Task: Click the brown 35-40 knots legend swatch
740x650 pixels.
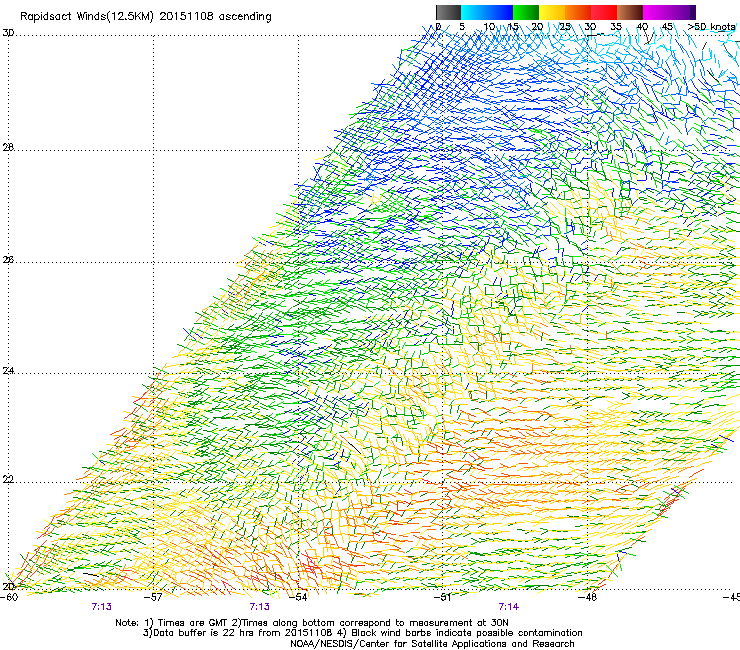Action: point(630,12)
